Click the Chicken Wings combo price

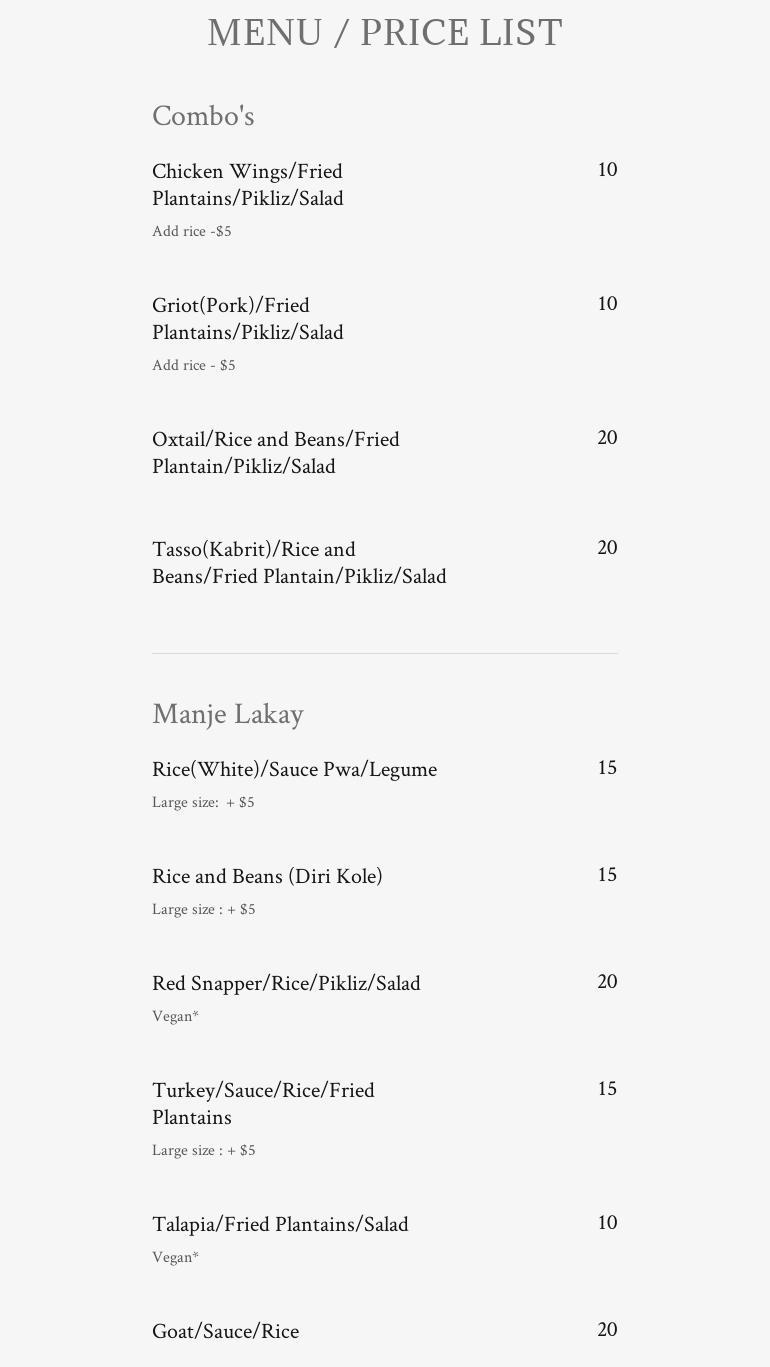click(607, 170)
